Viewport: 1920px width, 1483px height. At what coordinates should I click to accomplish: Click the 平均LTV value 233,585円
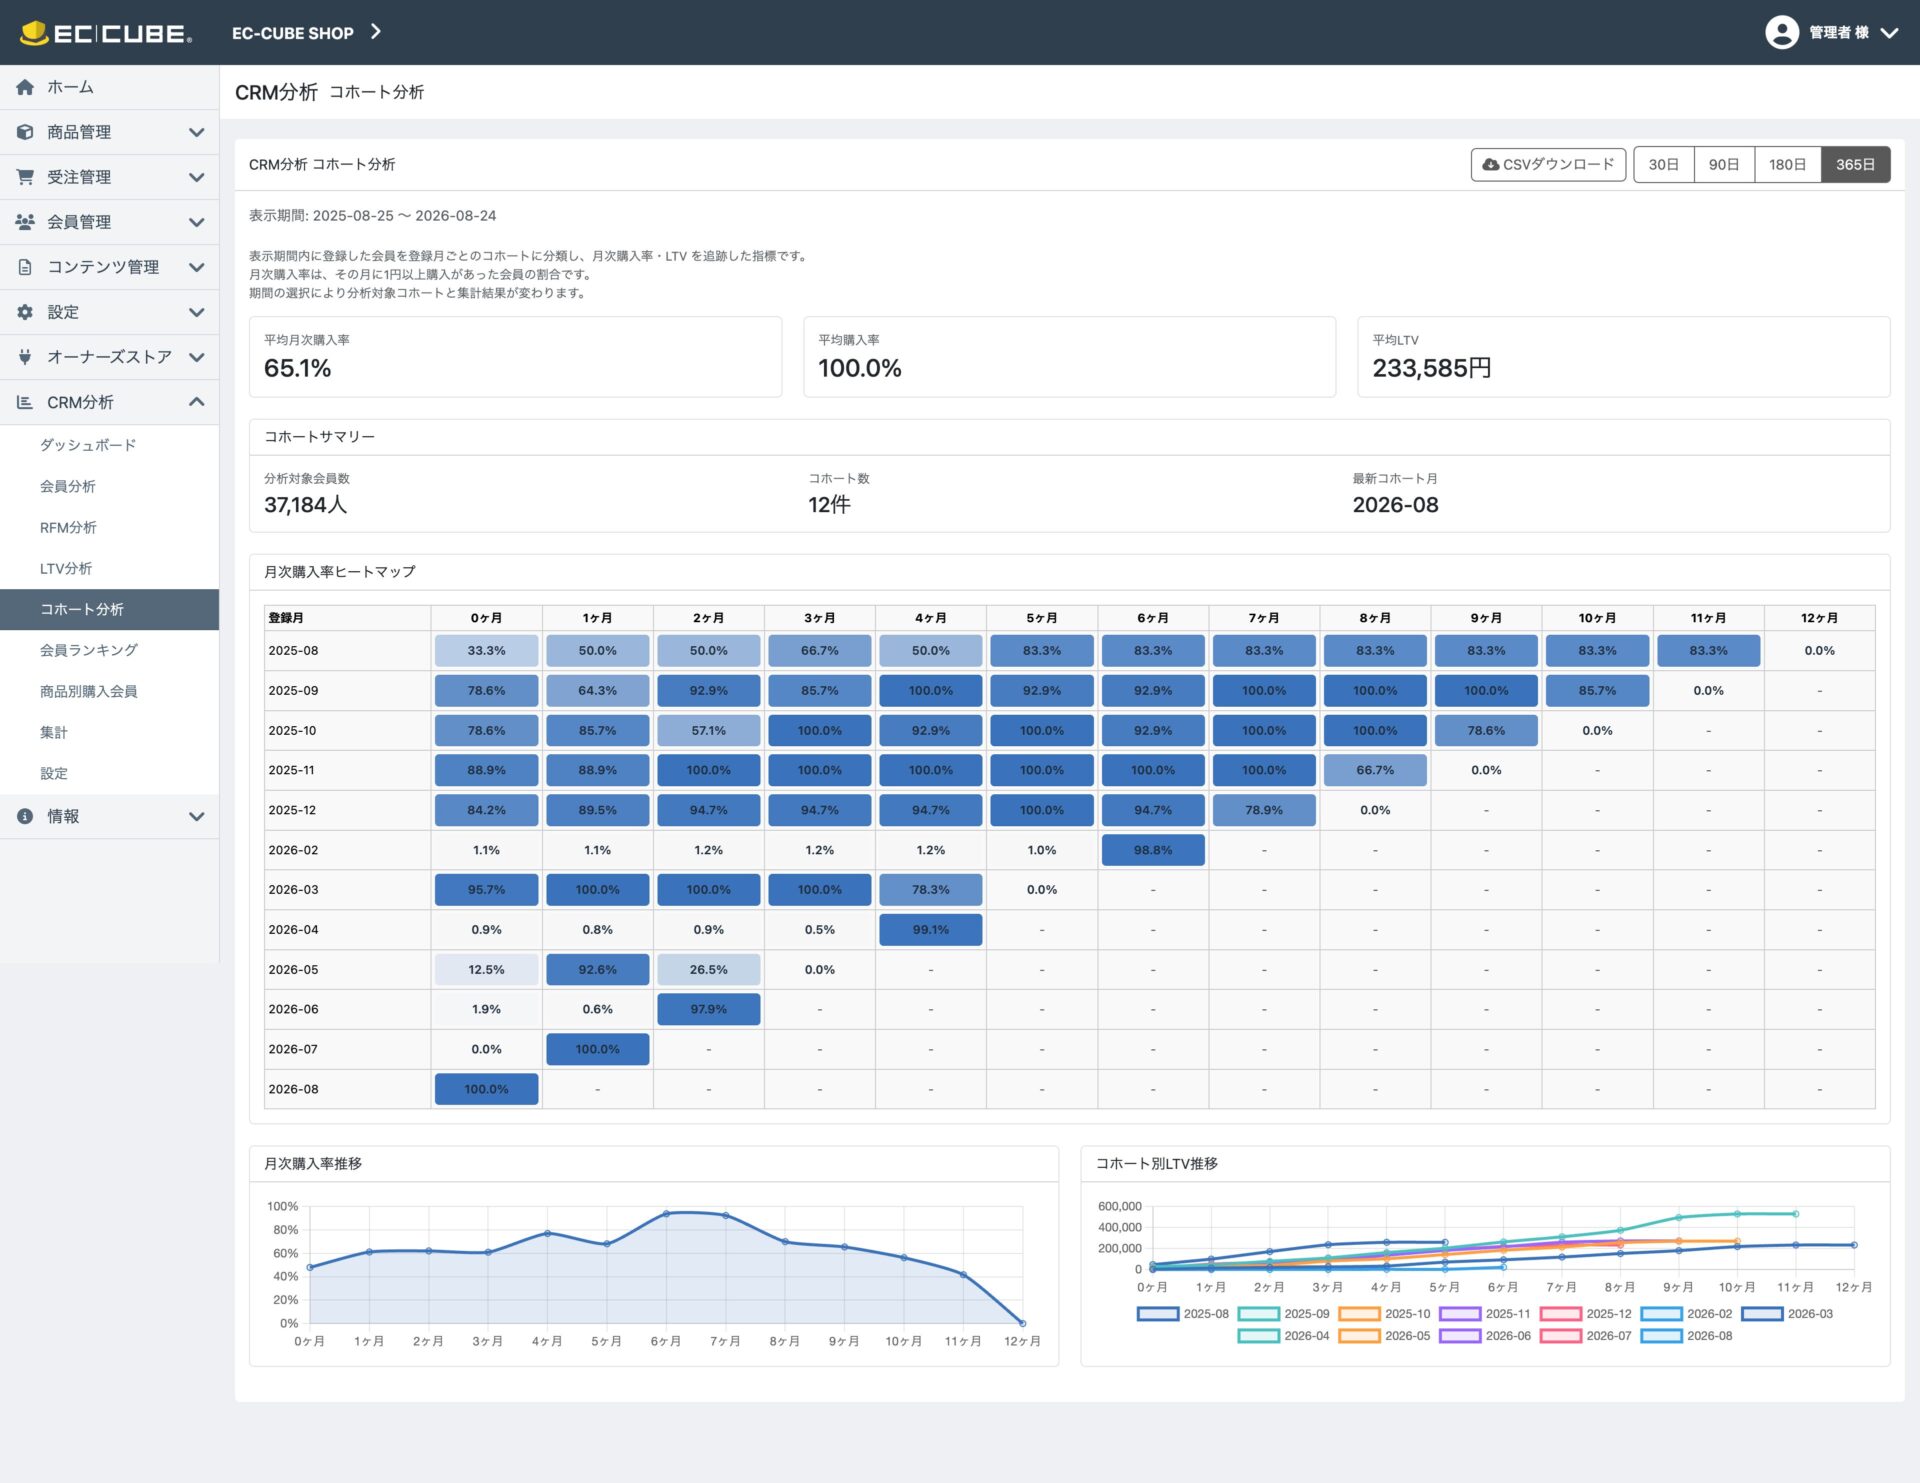click(x=1432, y=369)
